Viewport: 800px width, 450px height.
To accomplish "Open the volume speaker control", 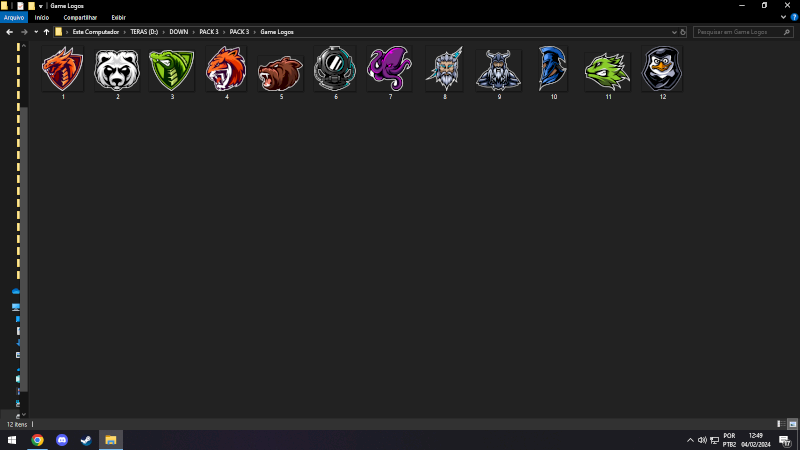I will point(702,440).
